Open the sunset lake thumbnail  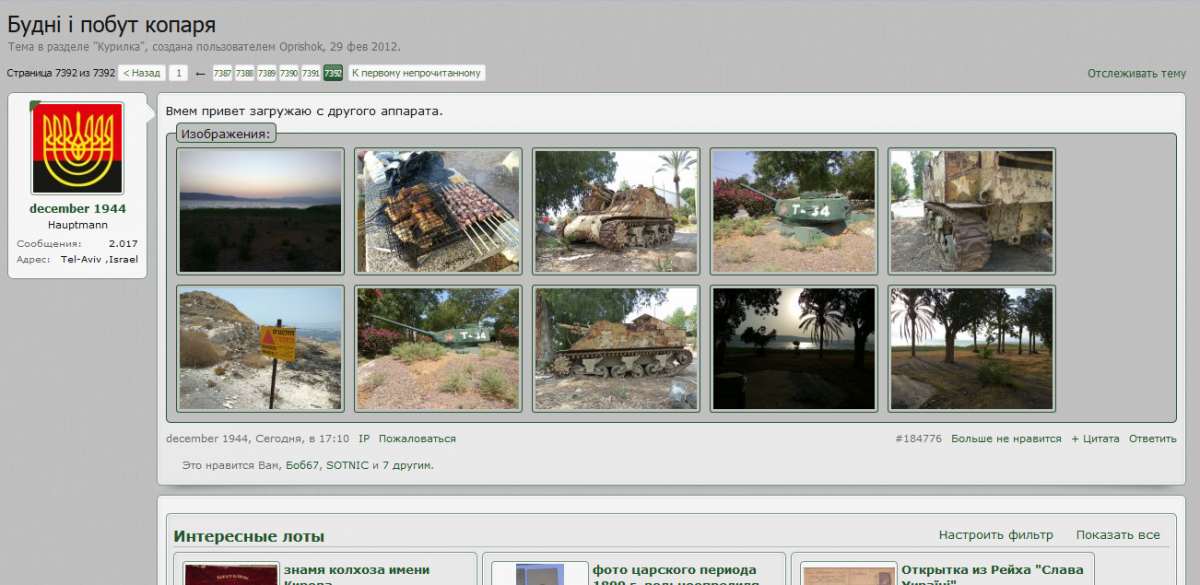[260, 211]
